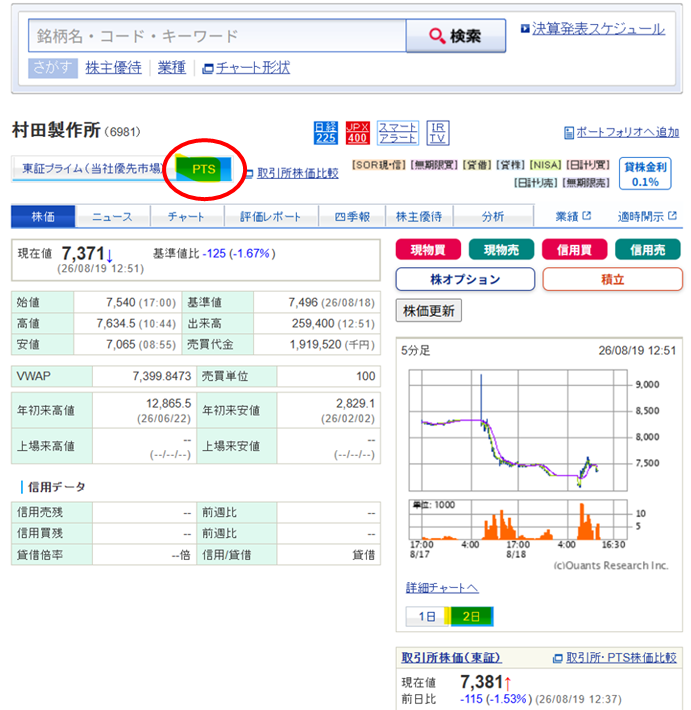Open the 分析 tab
This screenshot has width=691, height=710.
(x=493, y=216)
